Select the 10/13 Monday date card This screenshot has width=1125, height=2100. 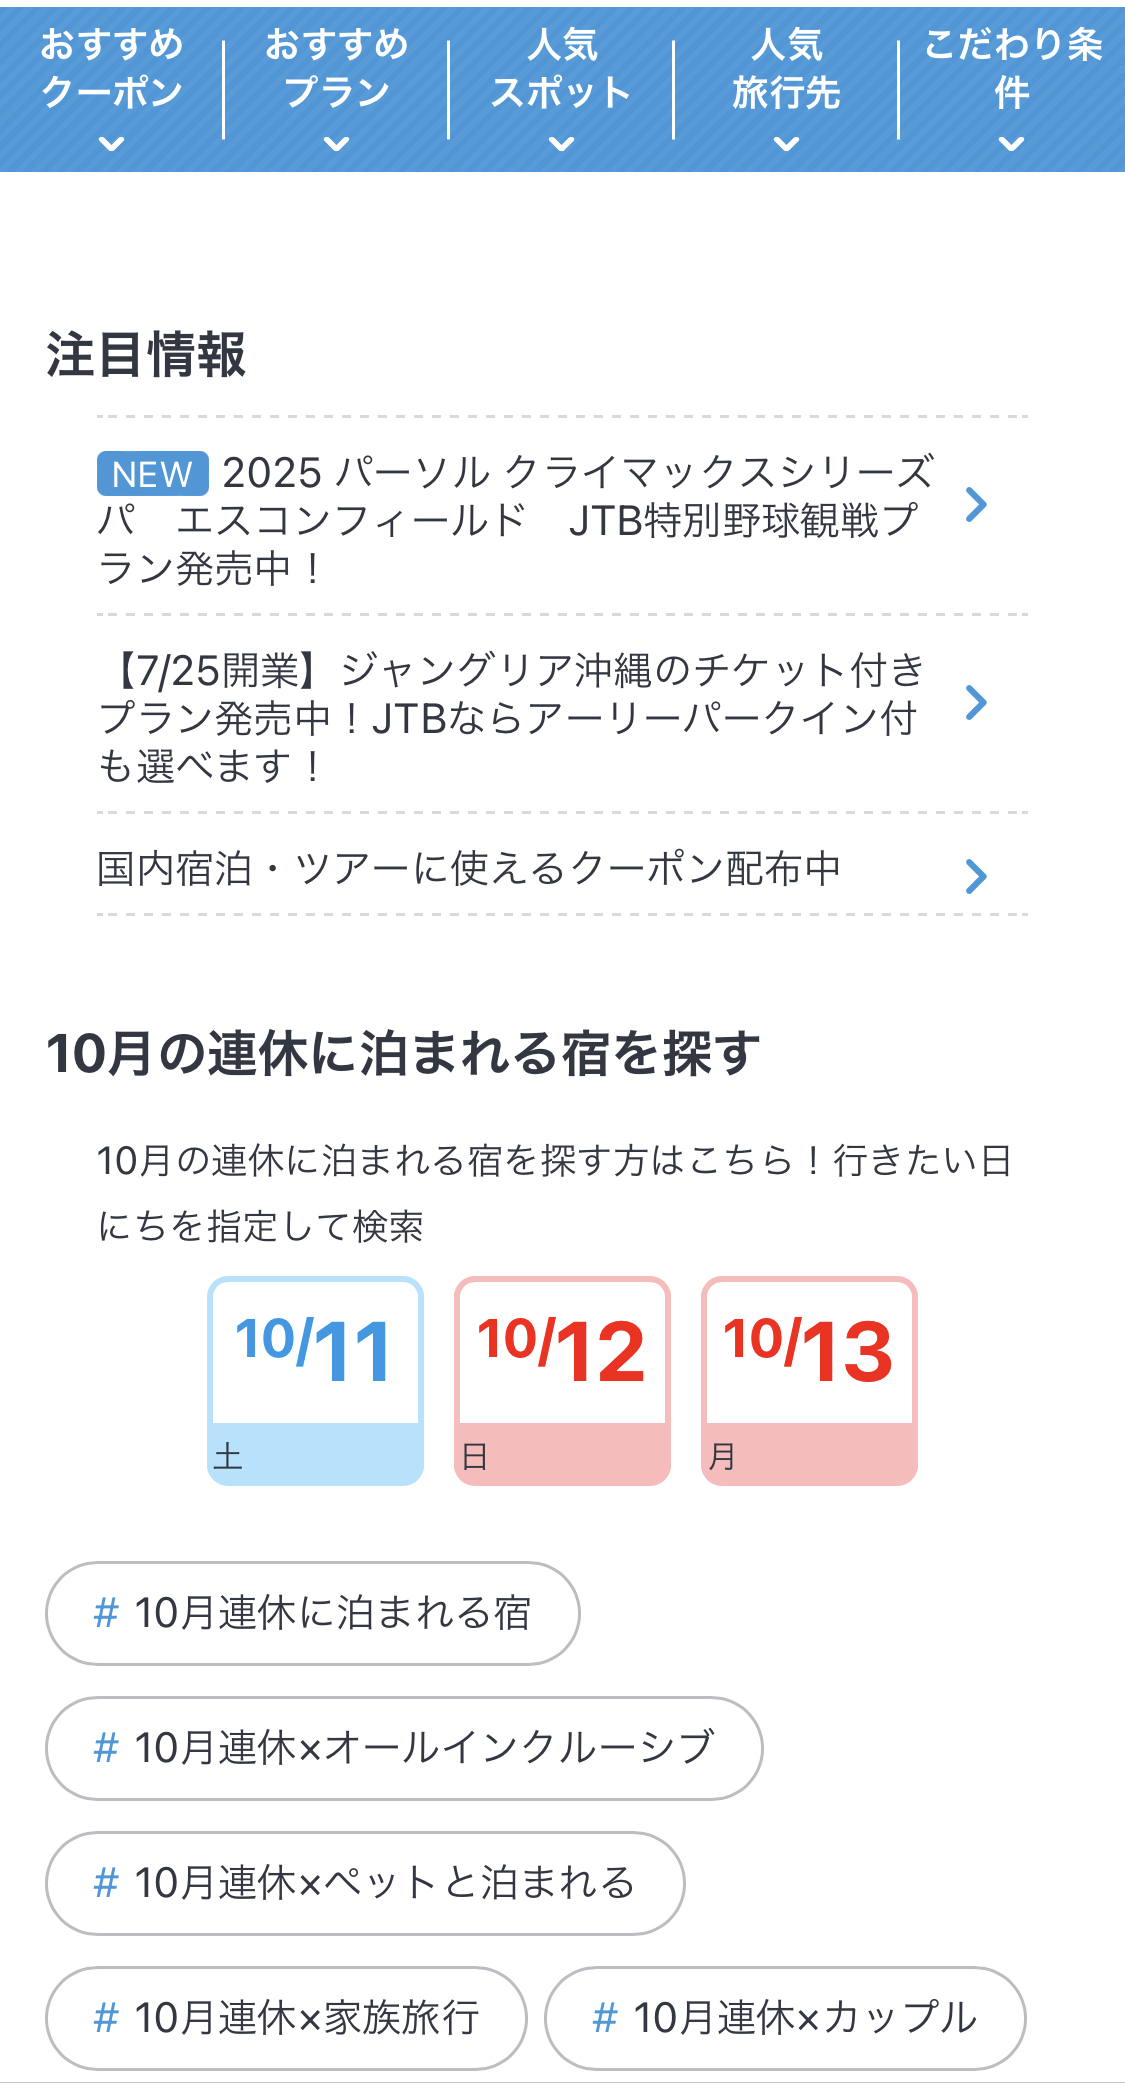(809, 1381)
